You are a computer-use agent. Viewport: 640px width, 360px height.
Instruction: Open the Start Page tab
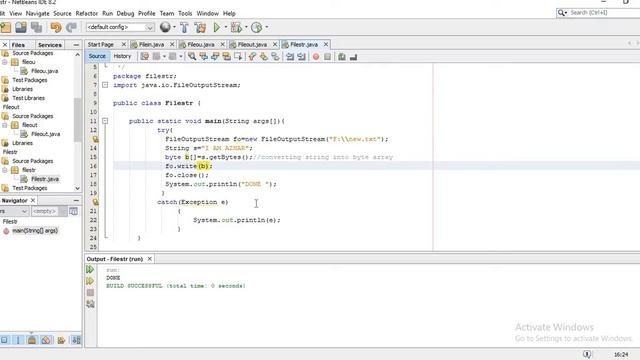(100, 44)
